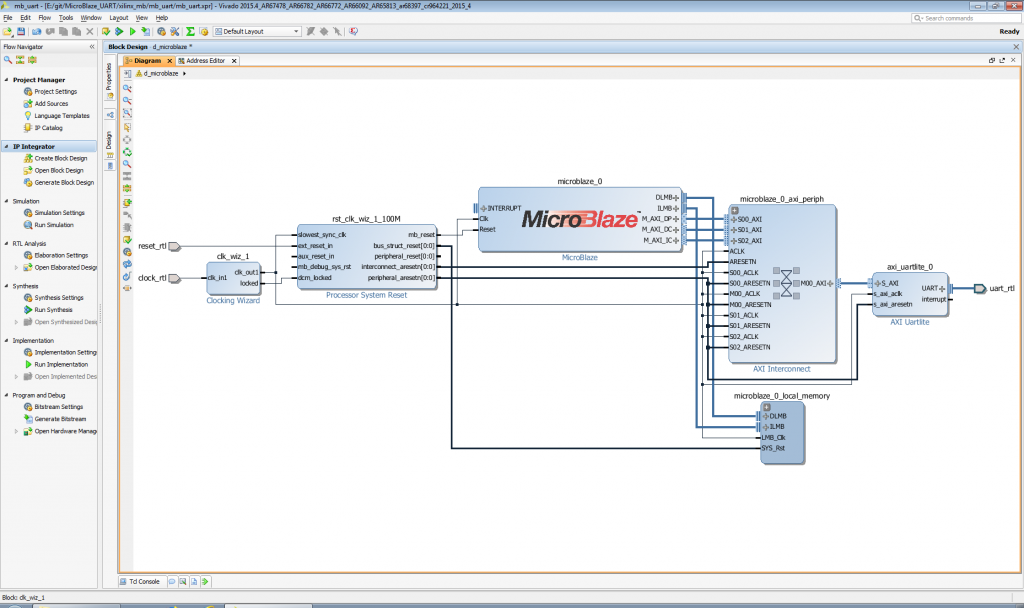Open Project Summary via the sigma toolbar icon
The height and width of the screenshot is (608, 1024).
[x=190, y=31]
